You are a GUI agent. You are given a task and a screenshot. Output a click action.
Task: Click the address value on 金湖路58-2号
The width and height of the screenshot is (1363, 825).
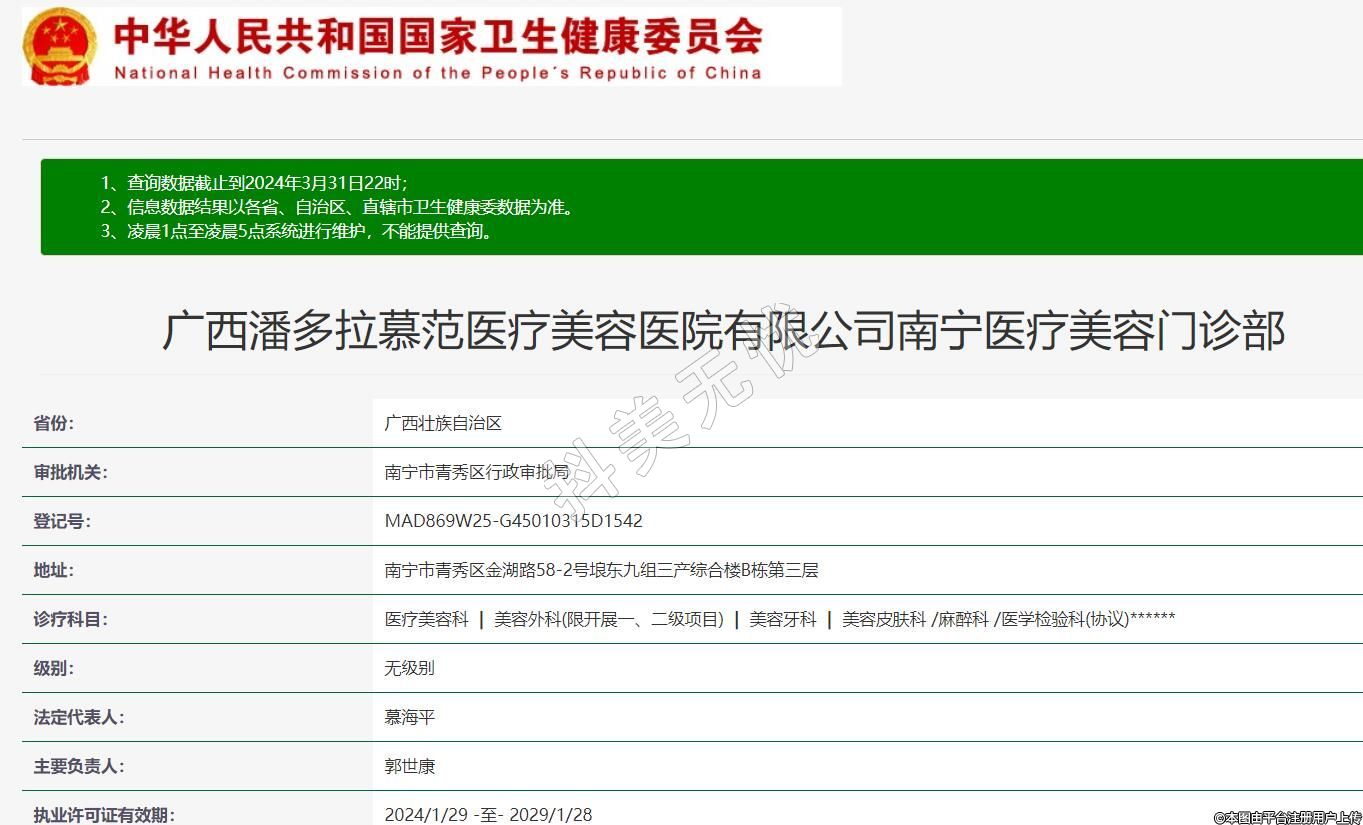pyautogui.click(x=601, y=570)
